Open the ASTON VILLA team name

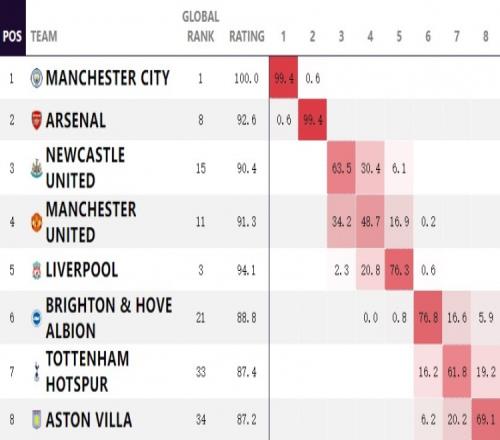click(x=89, y=419)
